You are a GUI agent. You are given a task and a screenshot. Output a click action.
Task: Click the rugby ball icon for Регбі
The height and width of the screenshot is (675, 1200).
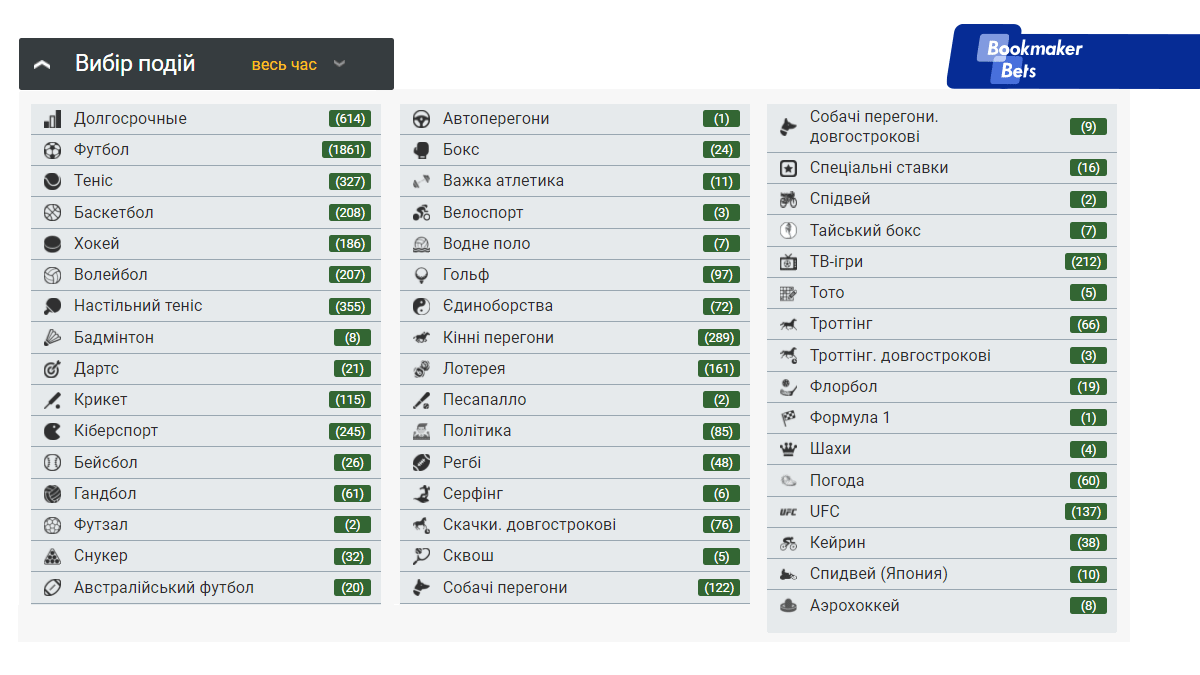click(422, 463)
